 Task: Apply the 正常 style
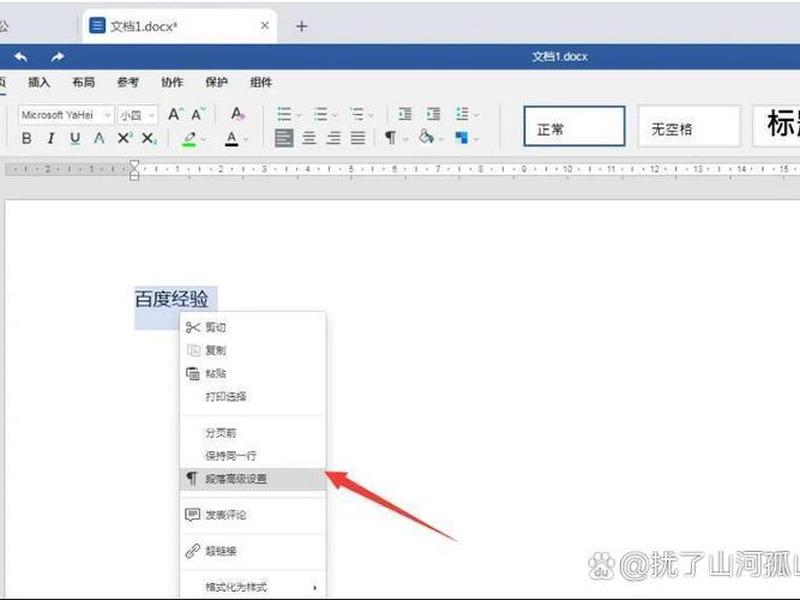[x=574, y=126]
